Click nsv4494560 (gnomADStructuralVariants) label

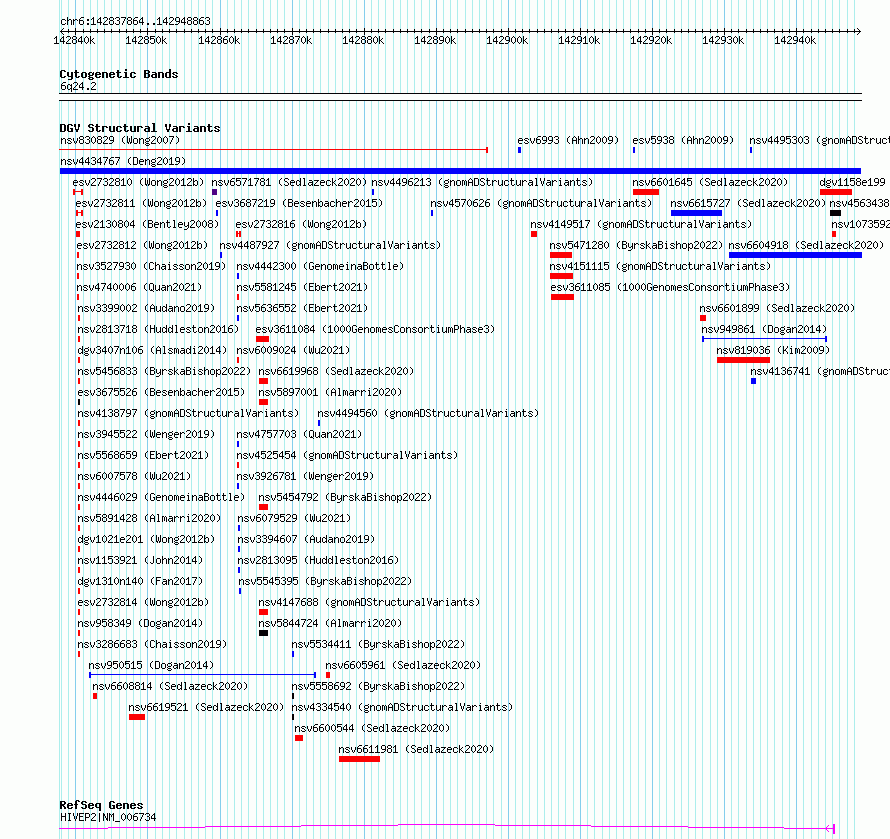tap(427, 413)
